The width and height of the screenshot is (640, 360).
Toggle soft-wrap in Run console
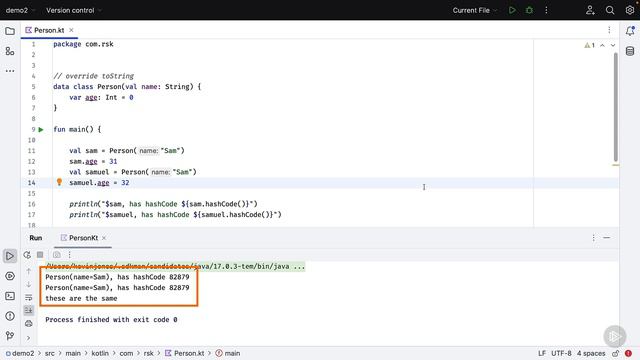point(29,298)
